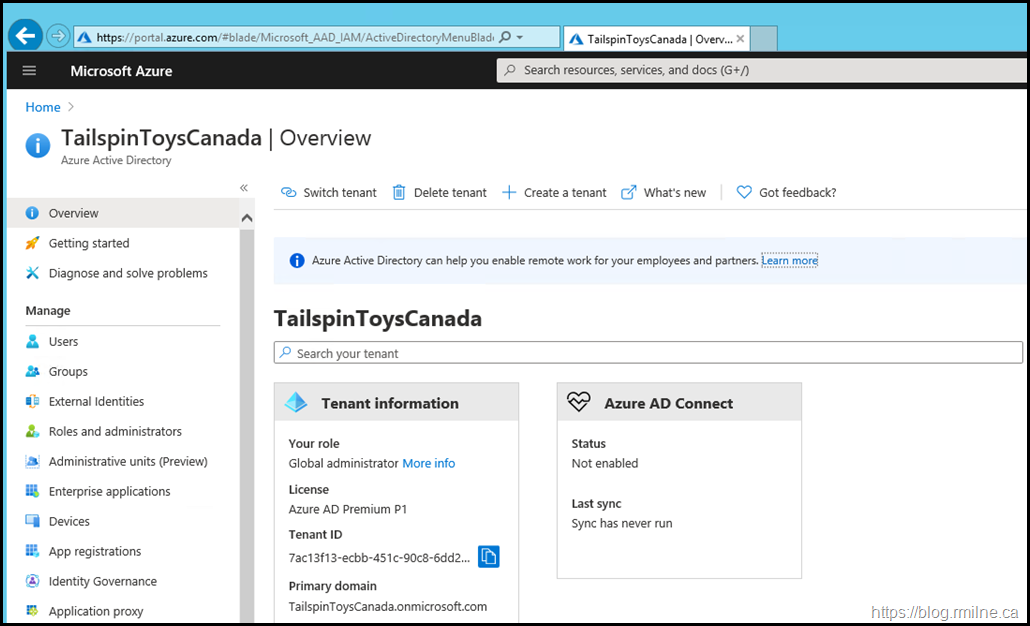Click the browser back arrow button
Viewport: 1030px width, 626px height.
[x=24, y=36]
